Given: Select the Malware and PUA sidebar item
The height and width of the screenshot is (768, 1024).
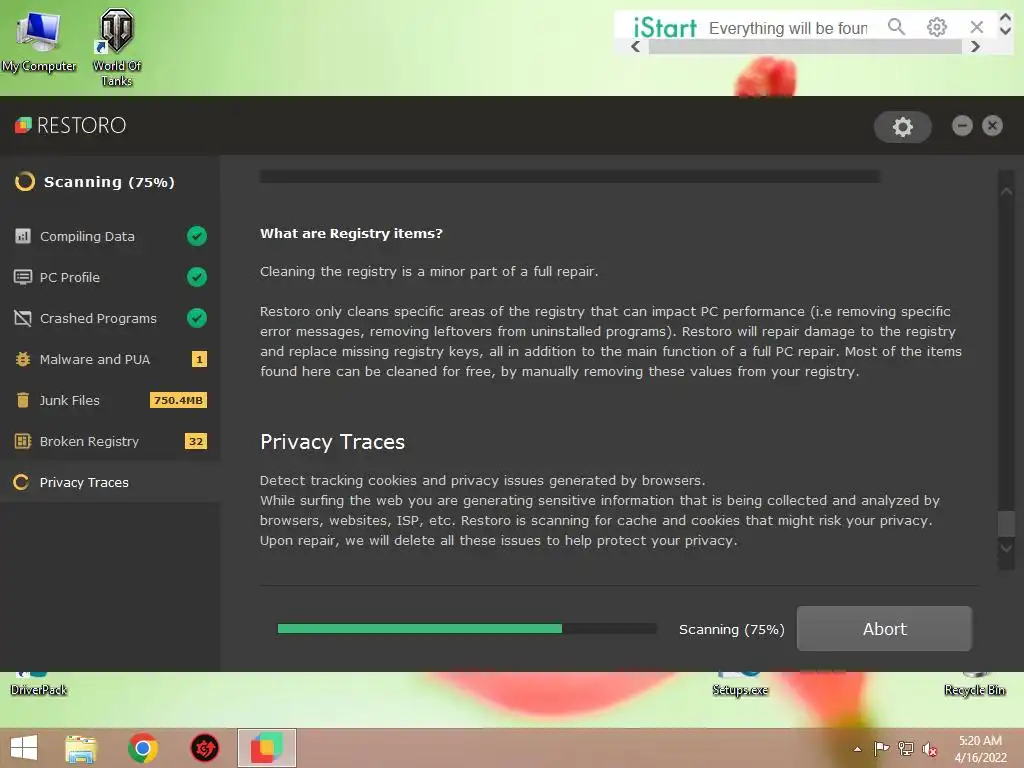Looking at the screenshot, I should click(x=110, y=360).
